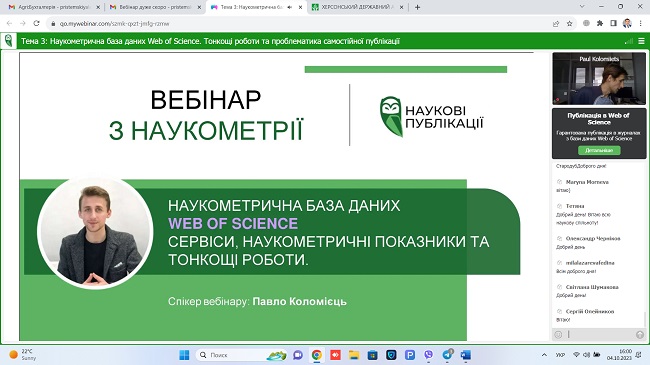Send the chat message with arrow button
This screenshot has width=650, height=365.
(640, 334)
